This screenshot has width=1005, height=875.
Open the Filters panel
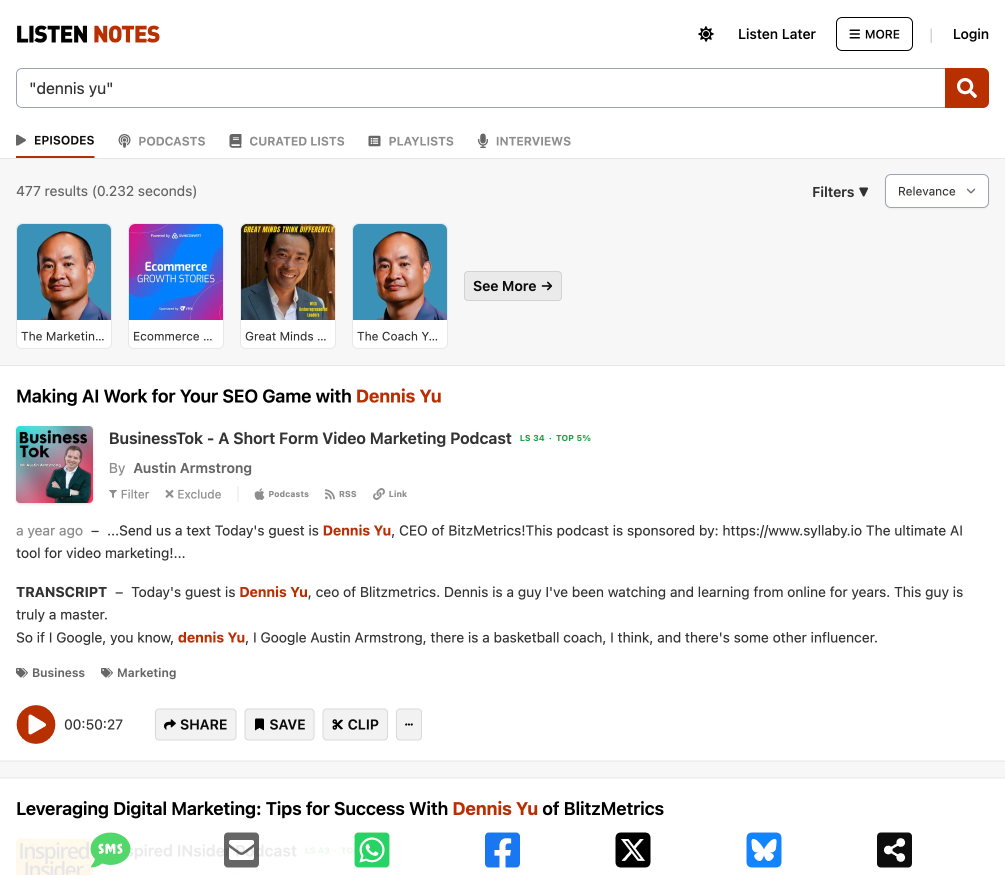839,191
